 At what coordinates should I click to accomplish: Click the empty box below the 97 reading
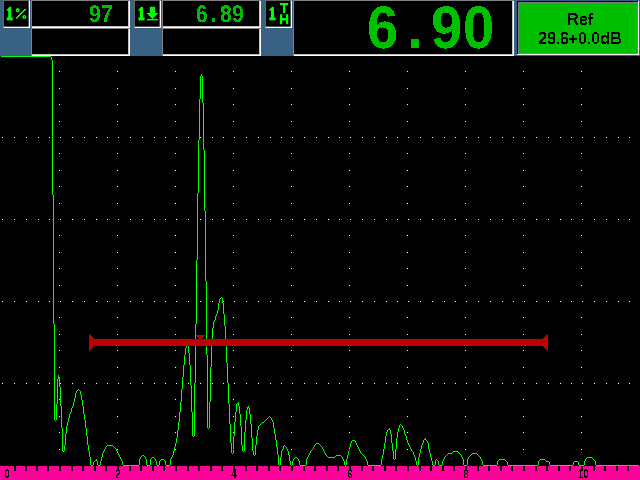tap(80, 42)
